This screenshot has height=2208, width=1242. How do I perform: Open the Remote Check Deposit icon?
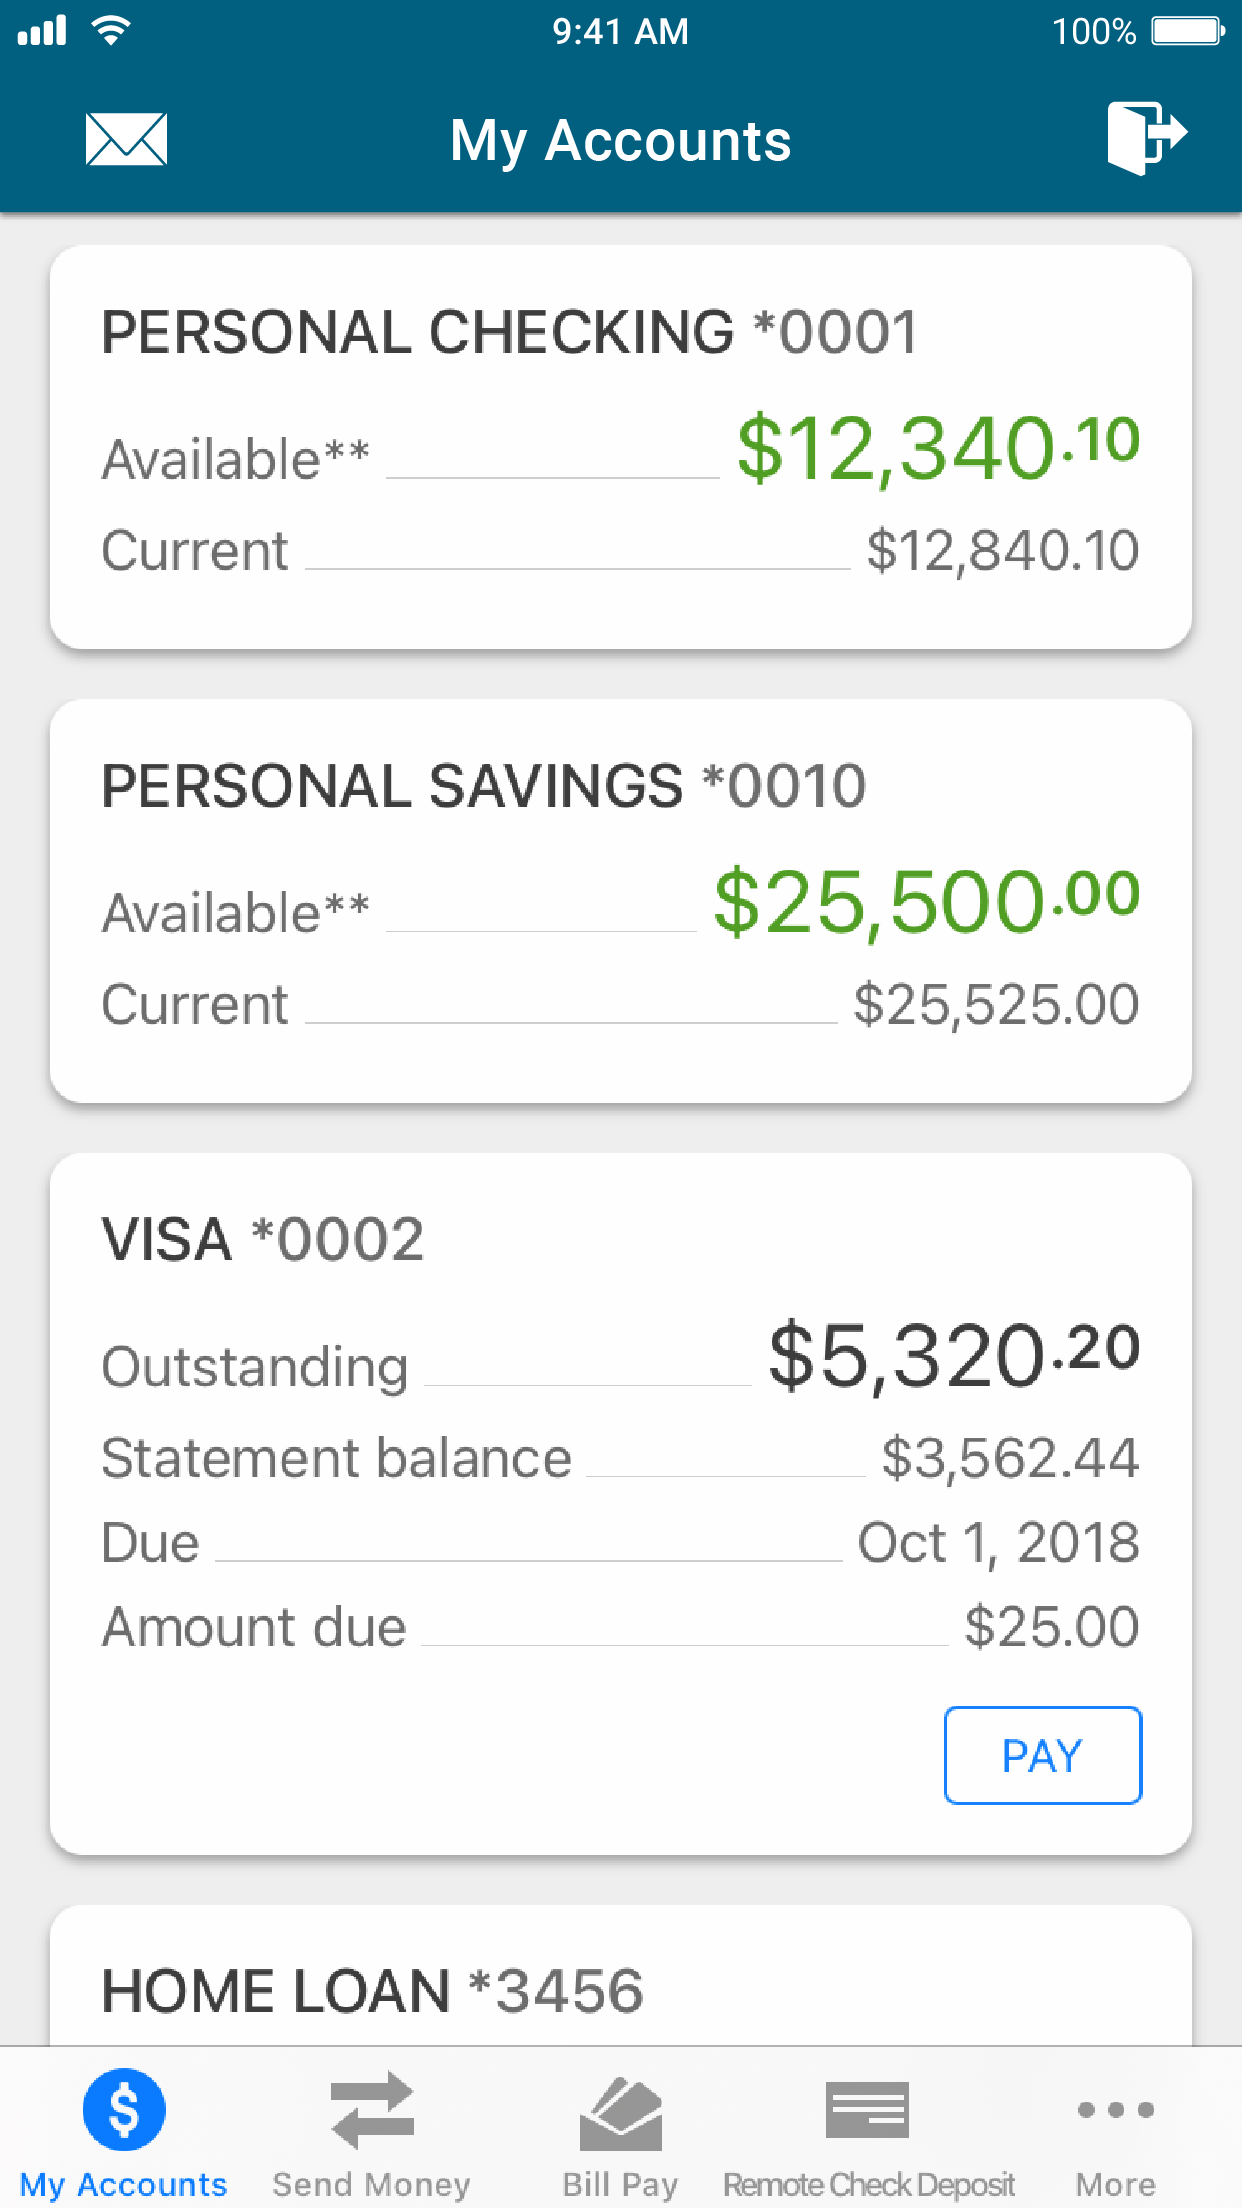click(x=868, y=2110)
